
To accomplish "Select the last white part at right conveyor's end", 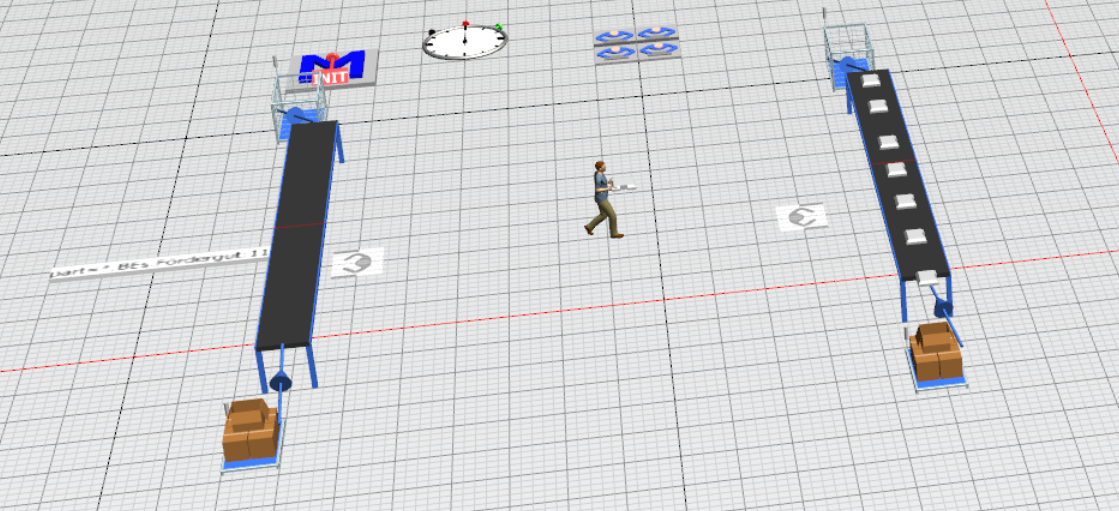I will point(928,276).
